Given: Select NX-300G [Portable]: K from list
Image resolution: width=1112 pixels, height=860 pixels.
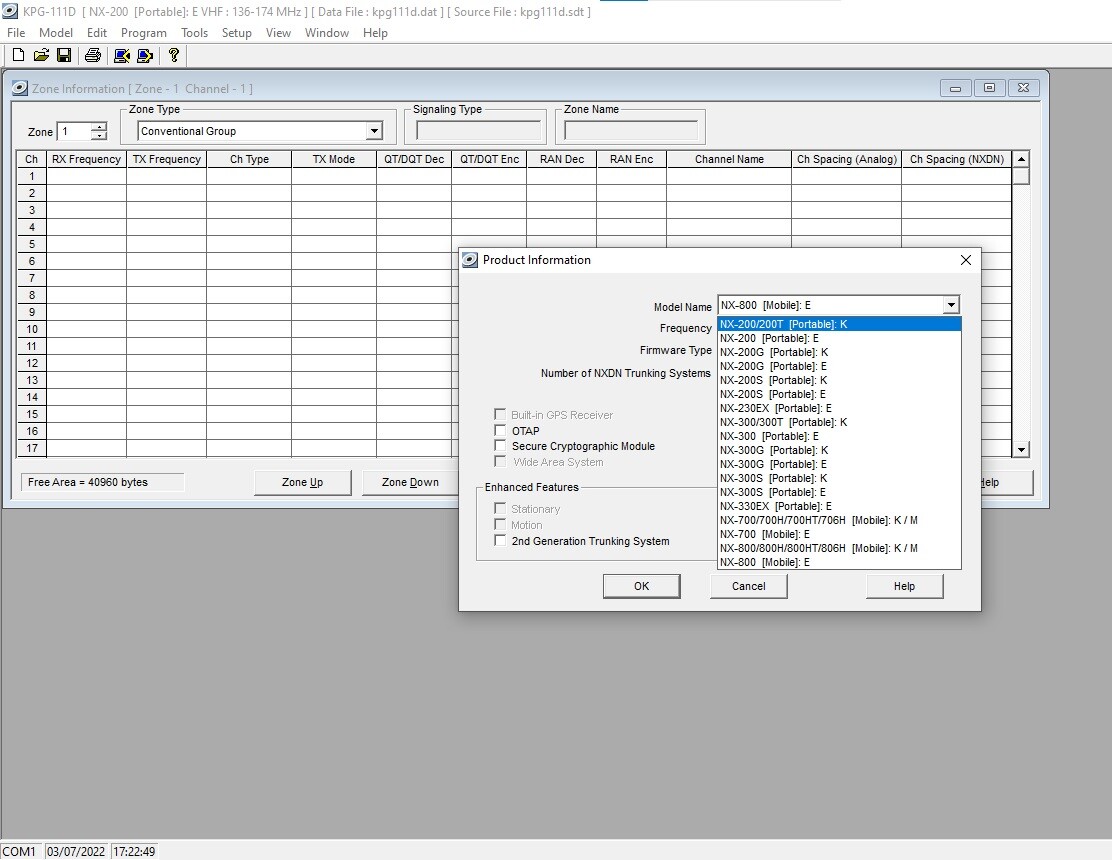Looking at the screenshot, I should click(x=774, y=450).
